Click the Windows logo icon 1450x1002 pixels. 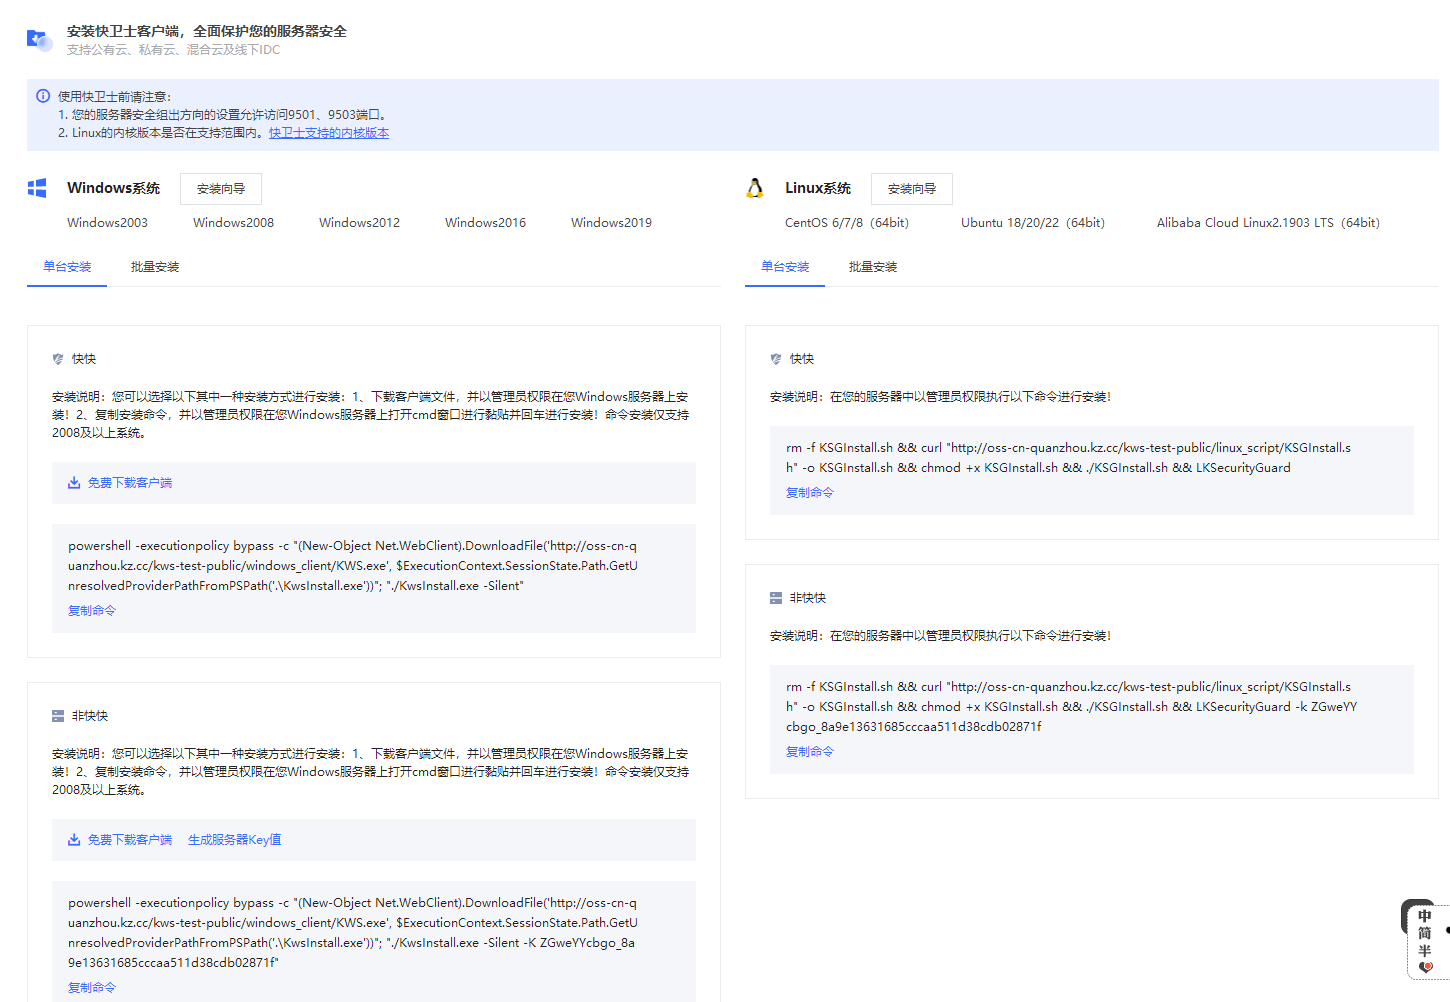[x=37, y=188]
